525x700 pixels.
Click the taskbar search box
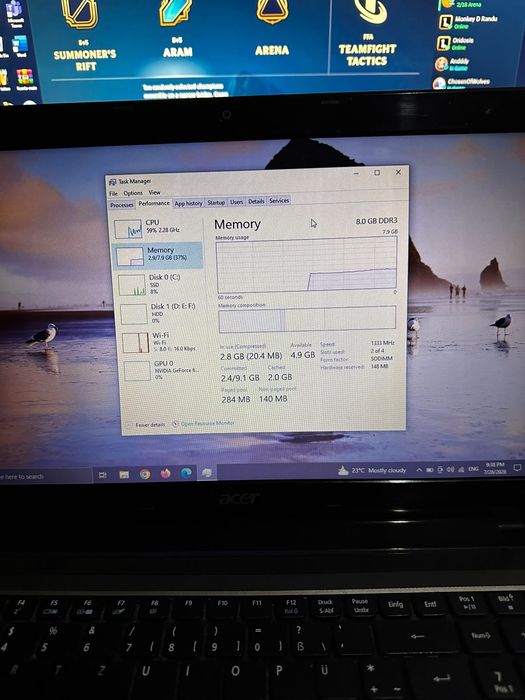(x=45, y=476)
